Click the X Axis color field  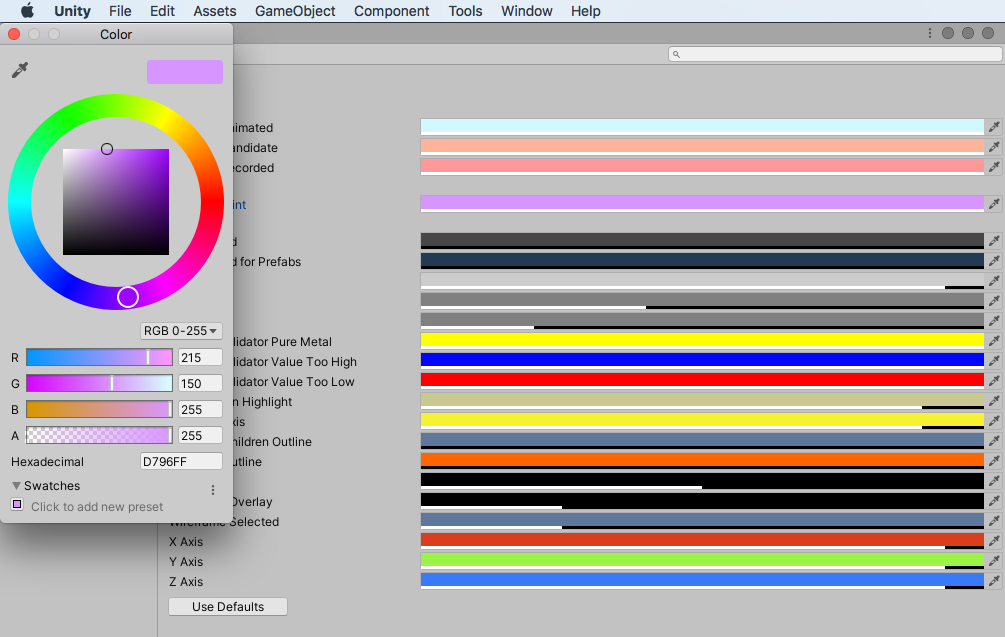tap(702, 541)
